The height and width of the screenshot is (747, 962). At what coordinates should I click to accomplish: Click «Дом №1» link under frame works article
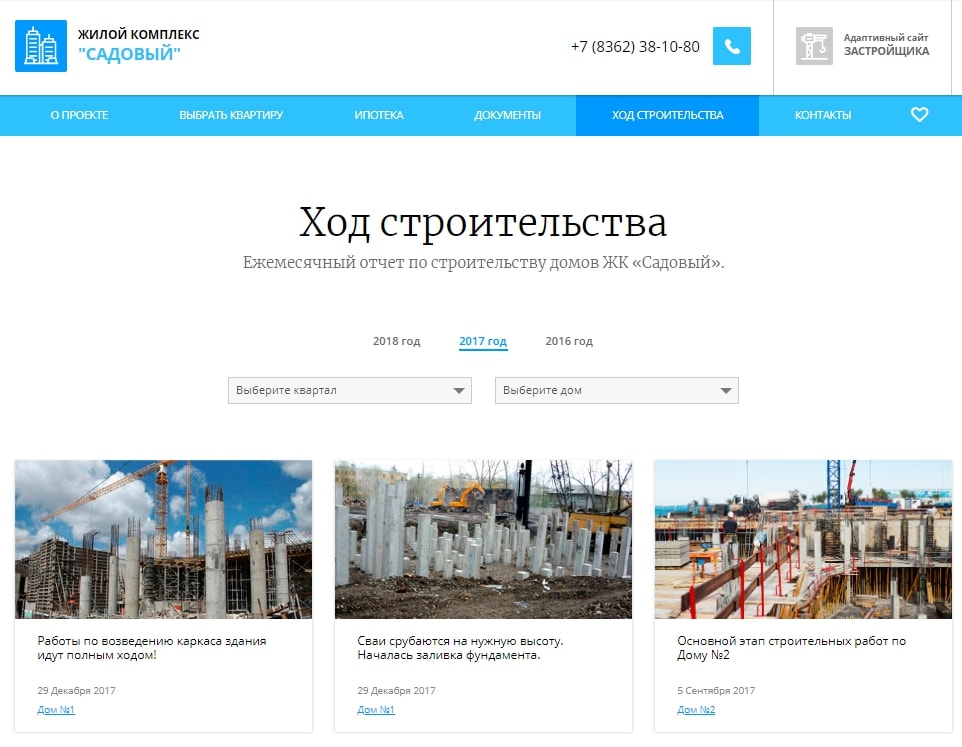[x=56, y=710]
